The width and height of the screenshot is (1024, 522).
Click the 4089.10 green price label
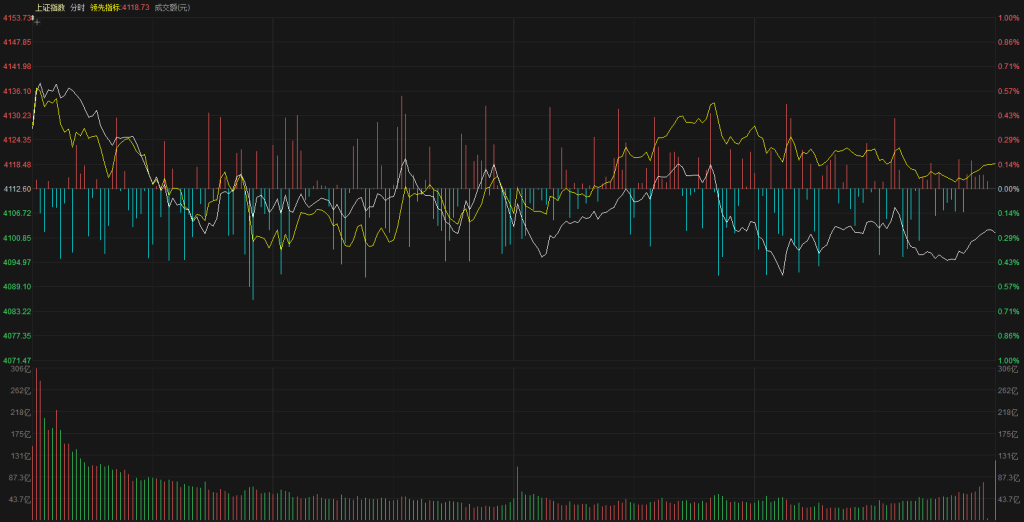17,287
